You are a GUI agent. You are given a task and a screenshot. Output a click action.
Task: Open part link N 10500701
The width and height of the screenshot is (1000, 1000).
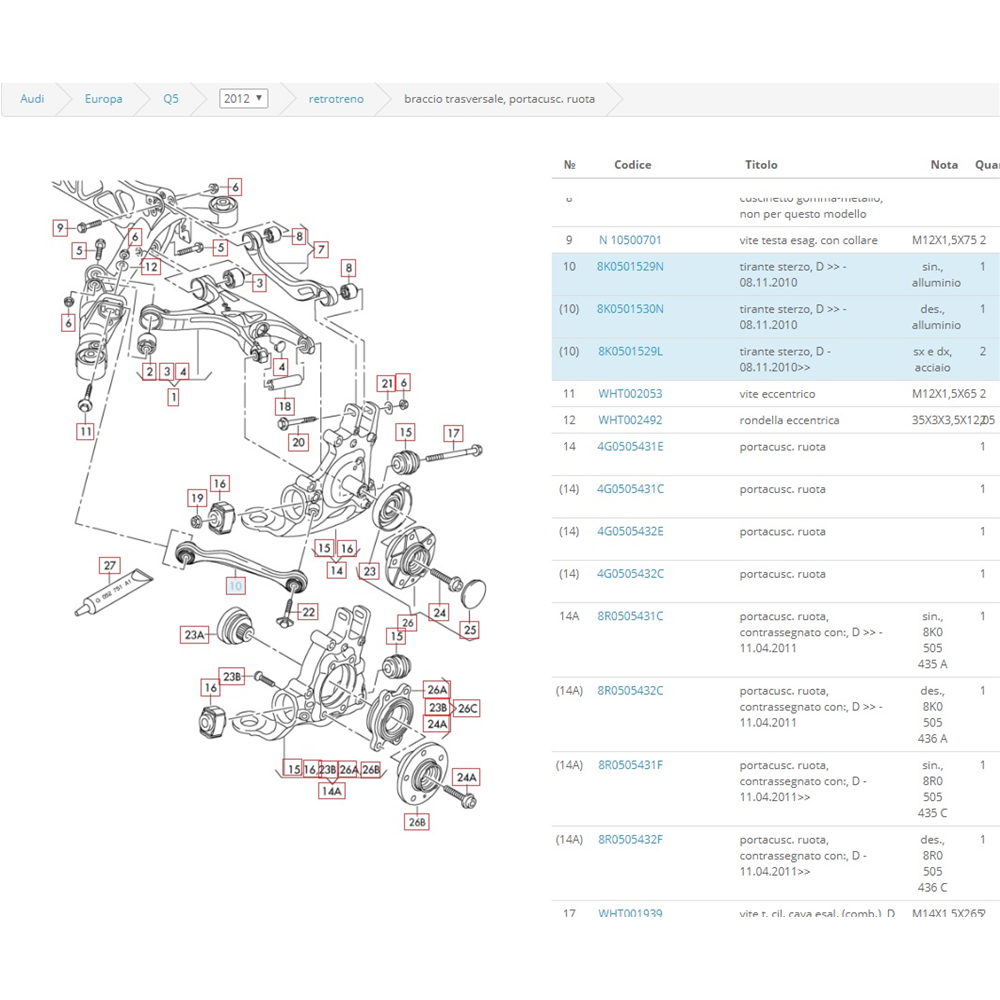click(630, 240)
